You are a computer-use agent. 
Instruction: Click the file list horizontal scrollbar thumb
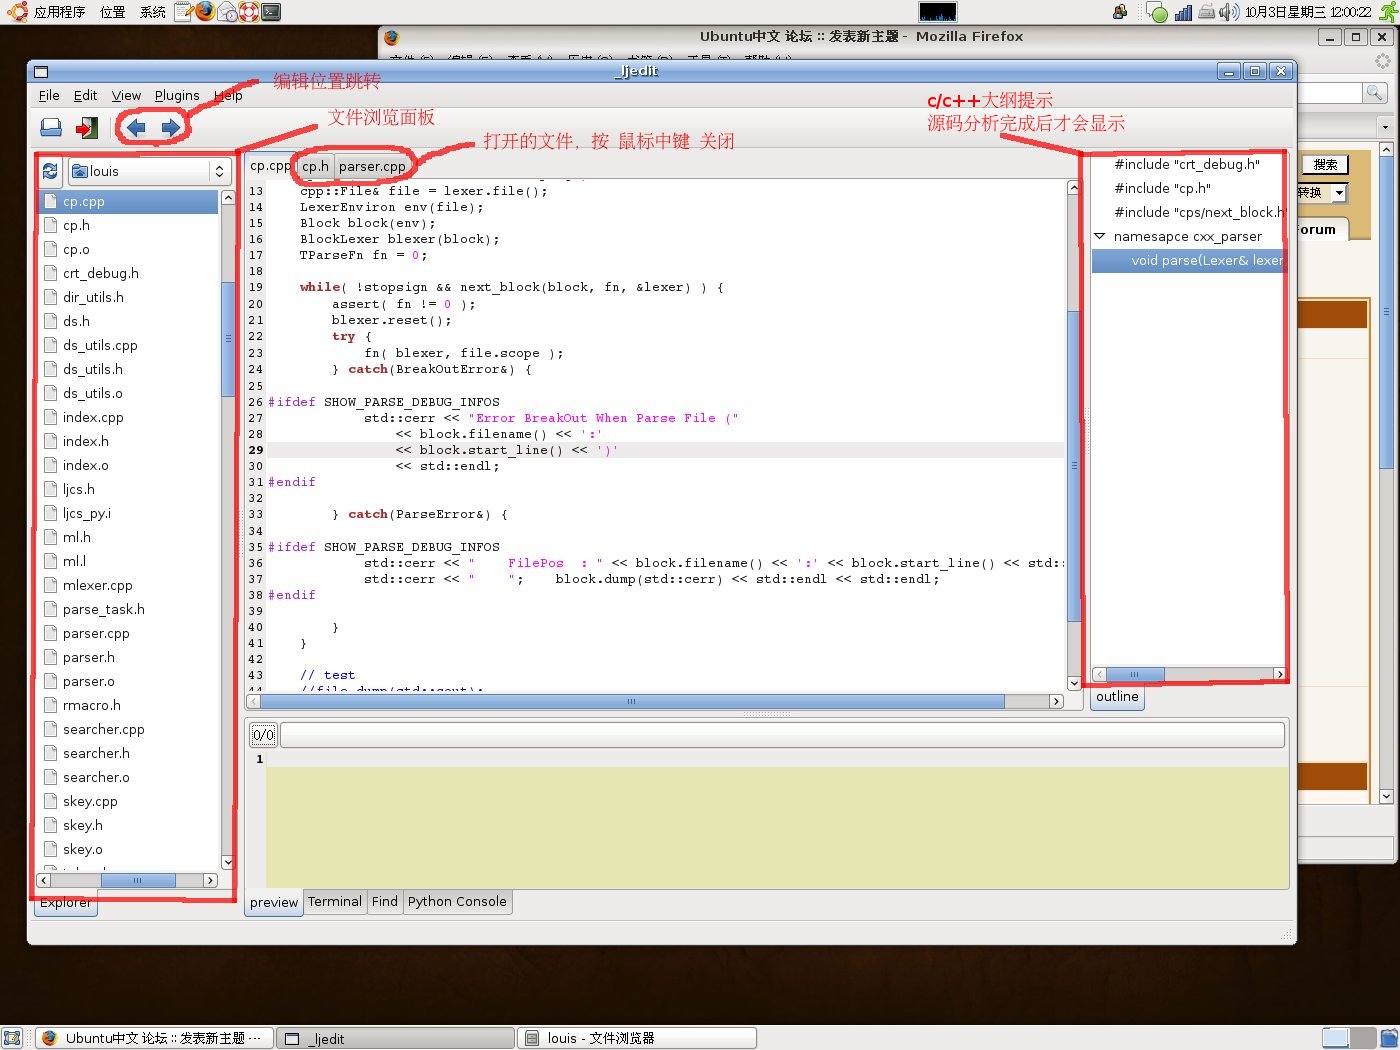point(138,881)
